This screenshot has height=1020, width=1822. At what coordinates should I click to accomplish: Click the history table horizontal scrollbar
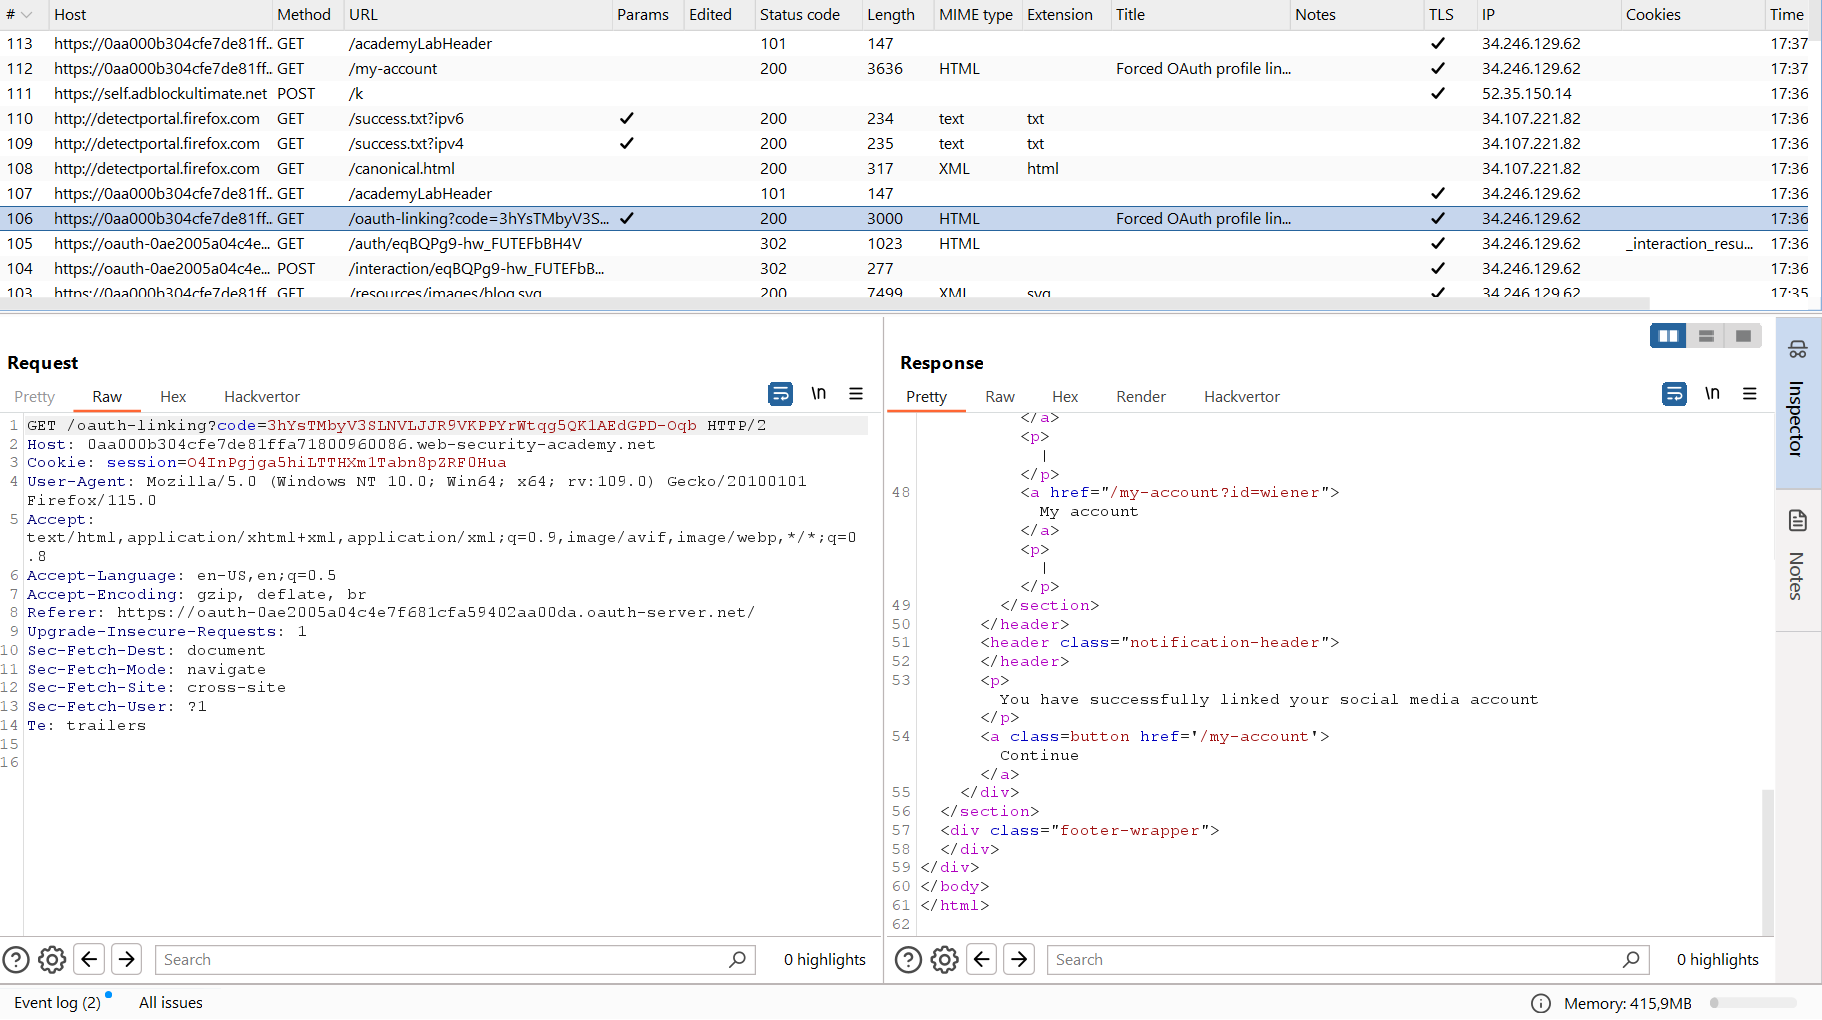tap(825, 302)
